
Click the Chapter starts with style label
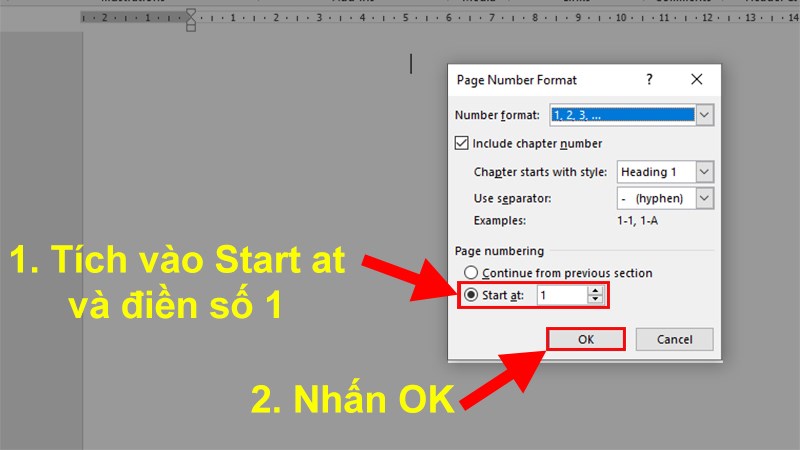pyautogui.click(x=540, y=172)
